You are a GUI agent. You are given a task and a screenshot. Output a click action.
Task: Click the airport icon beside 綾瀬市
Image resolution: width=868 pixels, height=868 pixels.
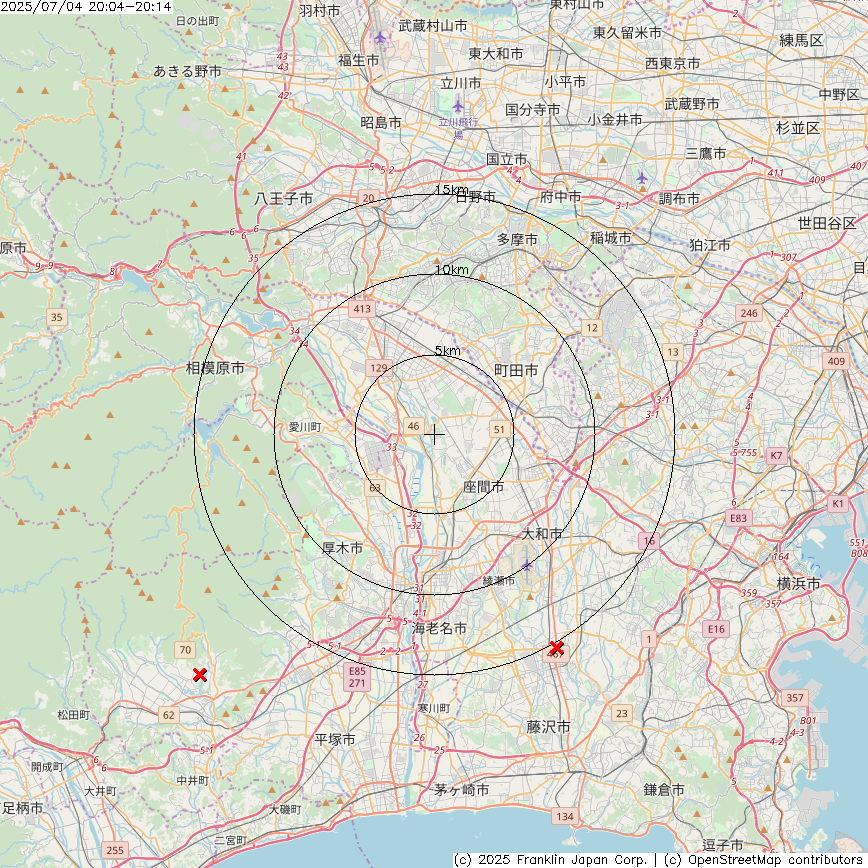point(526,566)
